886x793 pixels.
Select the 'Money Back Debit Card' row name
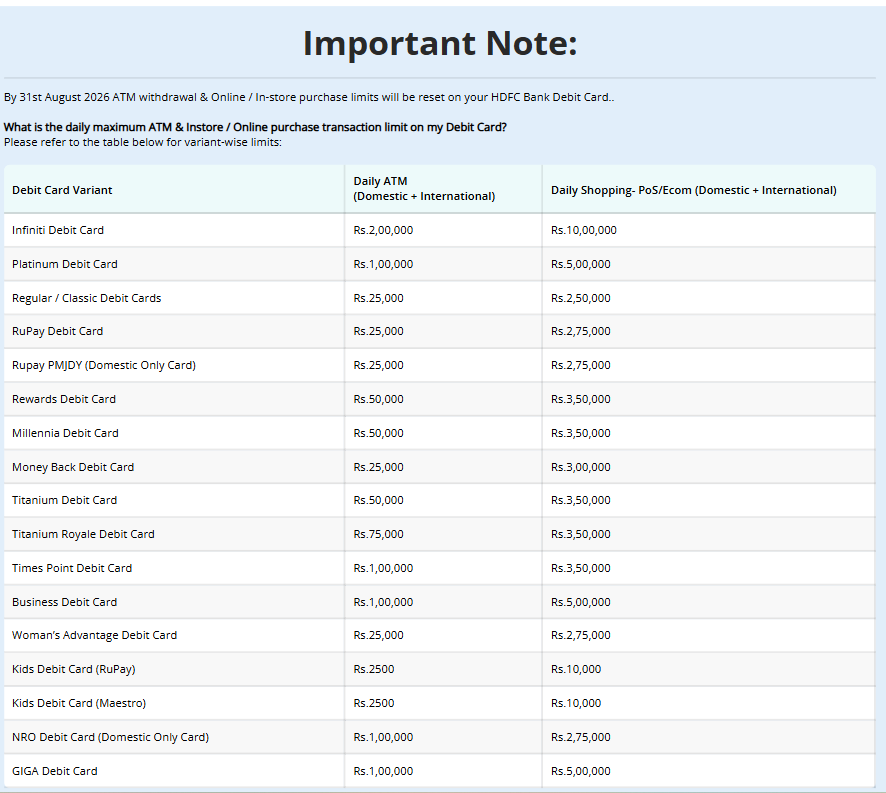click(73, 467)
